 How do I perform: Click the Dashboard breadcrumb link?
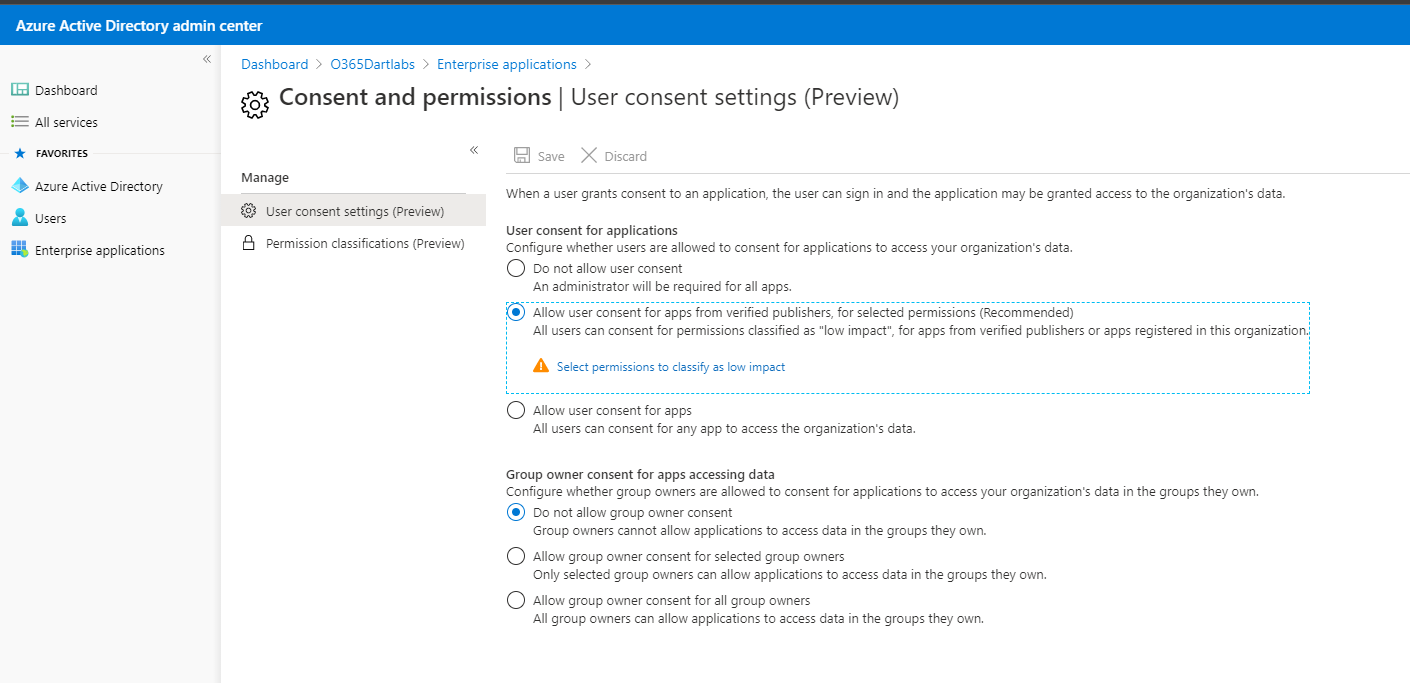[274, 64]
